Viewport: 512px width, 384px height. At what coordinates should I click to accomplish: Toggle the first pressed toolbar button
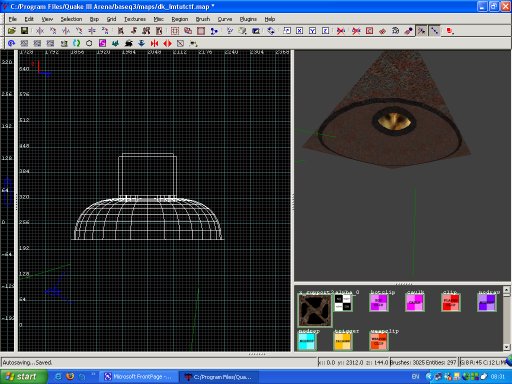click(x=422, y=31)
